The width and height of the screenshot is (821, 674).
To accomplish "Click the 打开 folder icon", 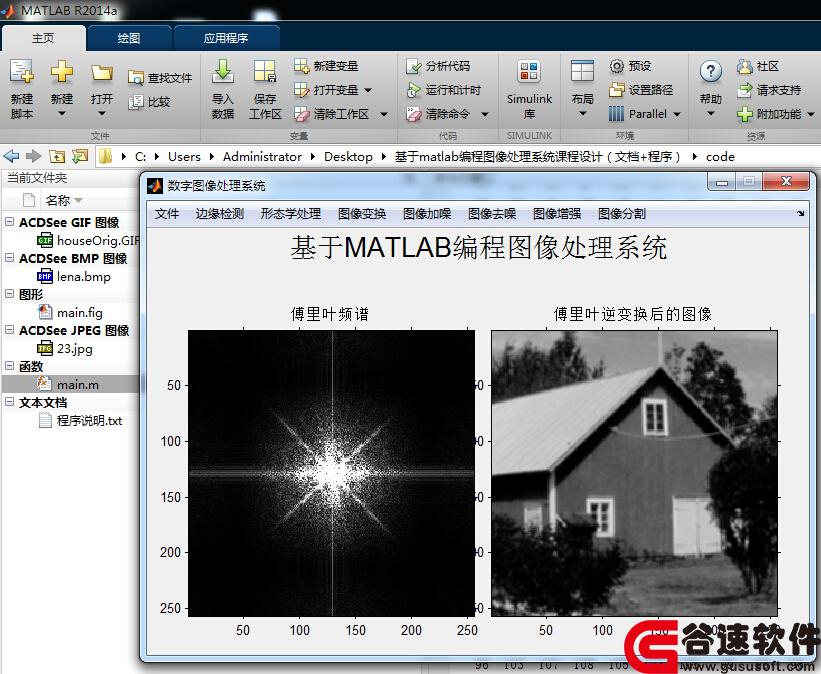I will pos(102,72).
